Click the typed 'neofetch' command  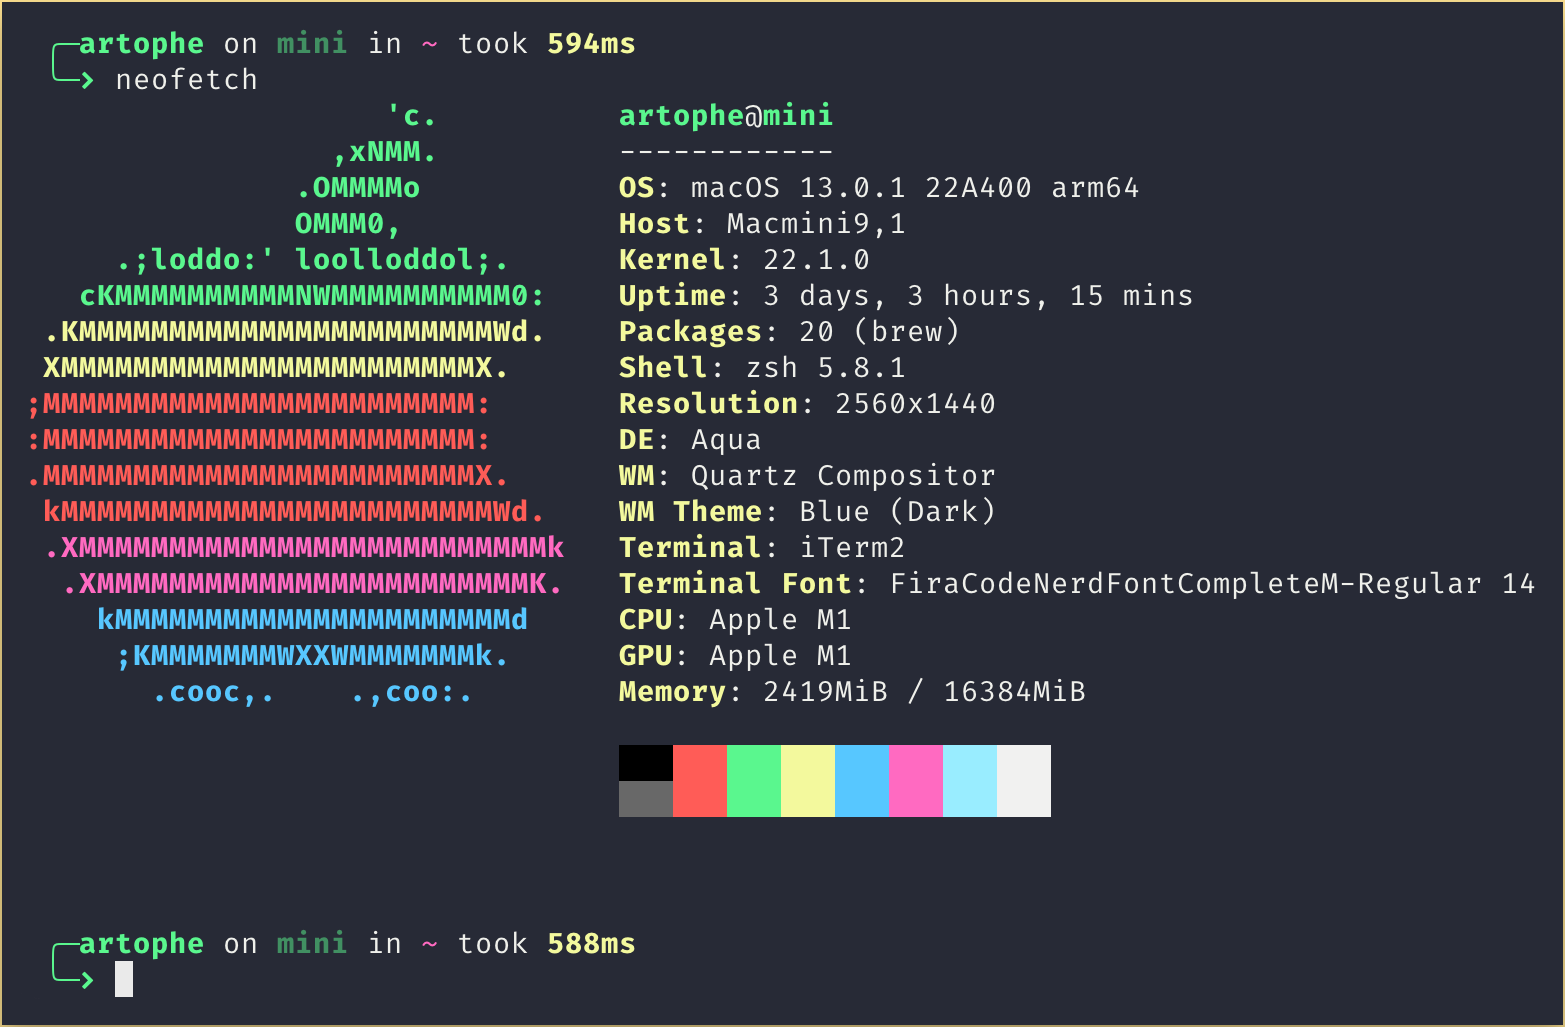pos(187,80)
